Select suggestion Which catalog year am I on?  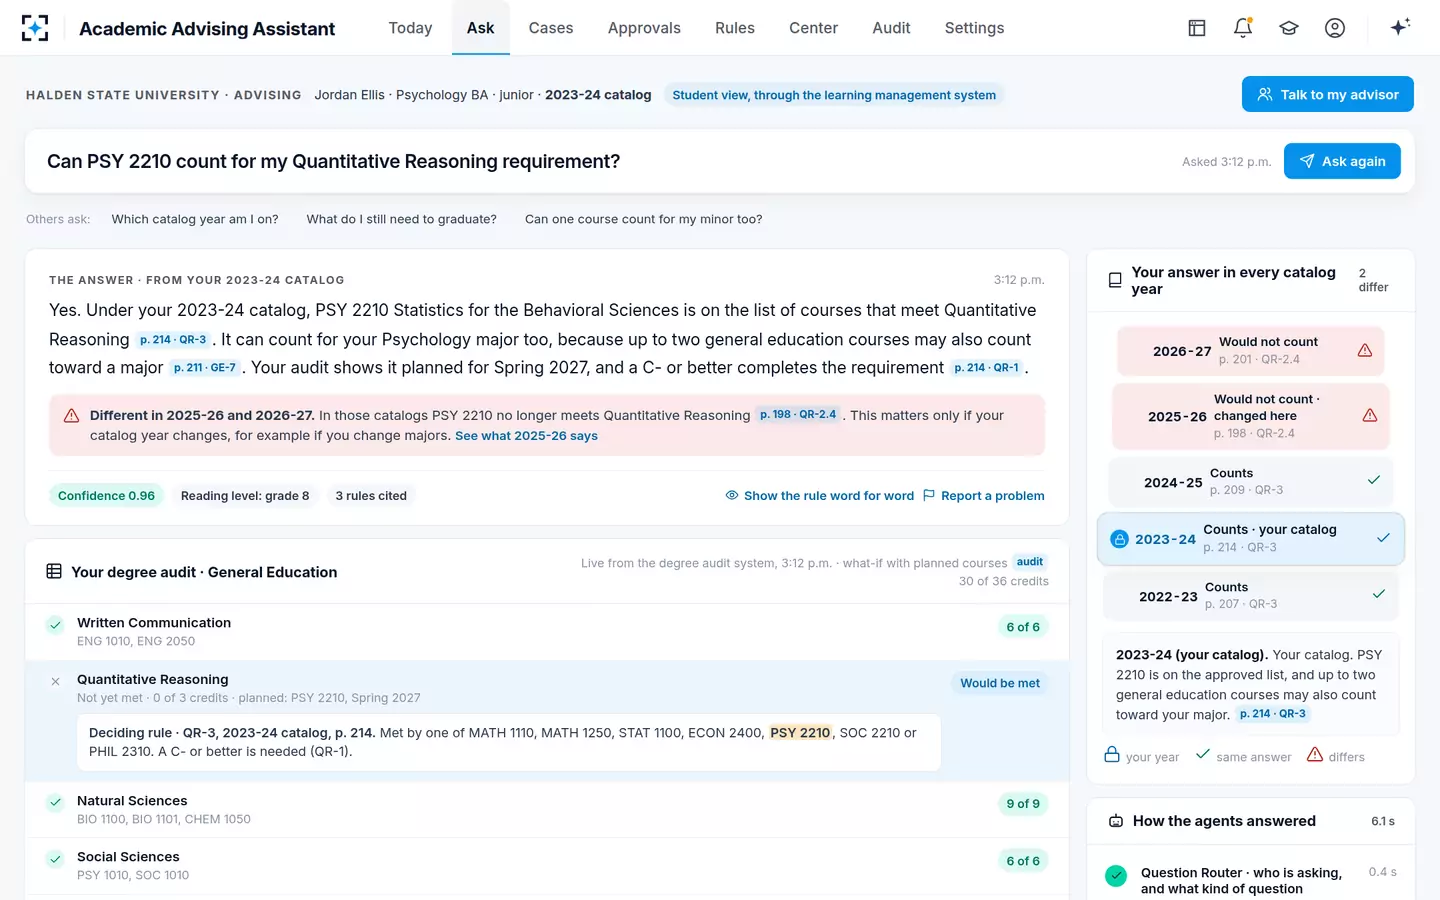pyautogui.click(x=195, y=219)
